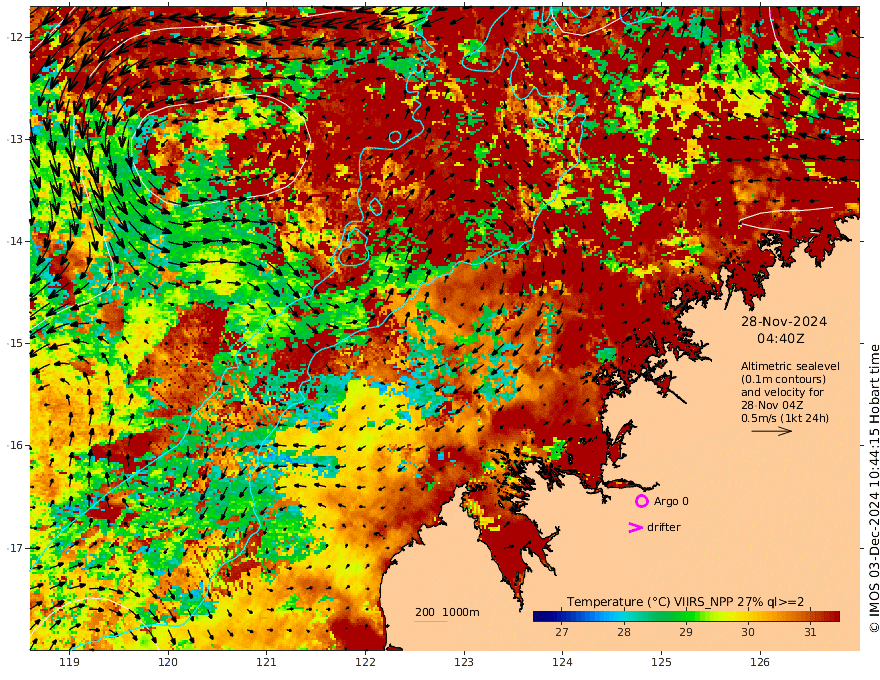Click longitude axis label 121
Screen dimensions: 880x680
pos(267,662)
